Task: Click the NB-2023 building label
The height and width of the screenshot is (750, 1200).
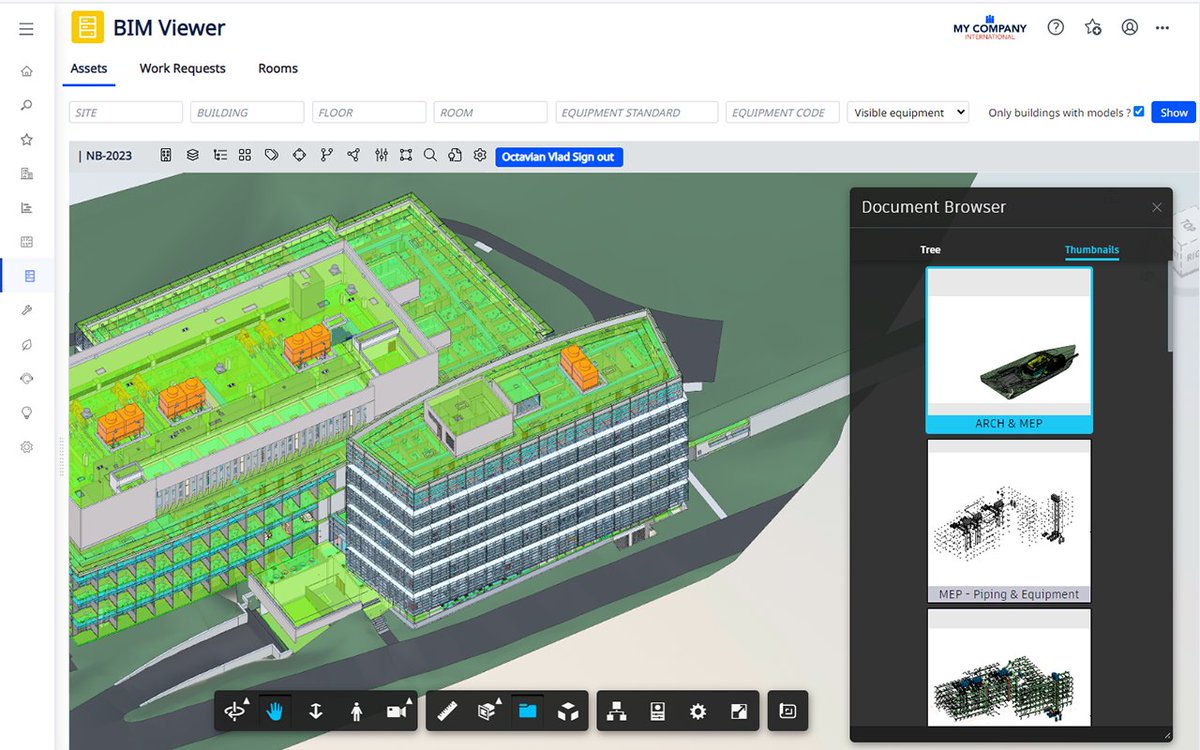Action: [x=110, y=156]
